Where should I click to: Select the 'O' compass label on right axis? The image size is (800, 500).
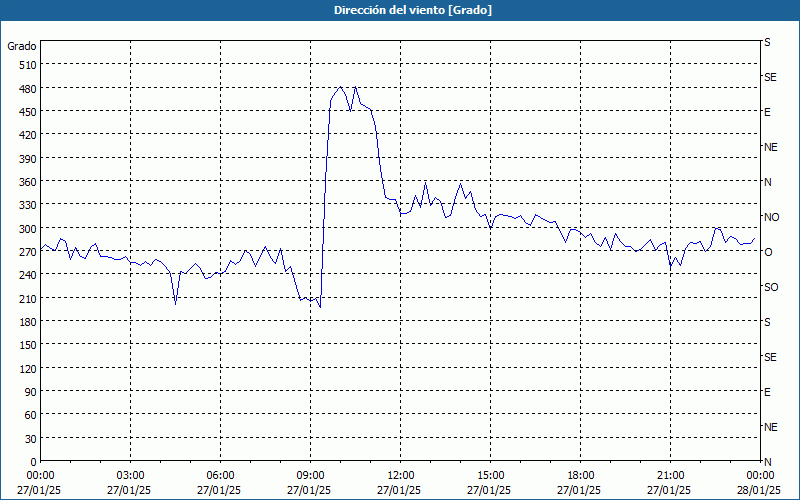point(768,252)
